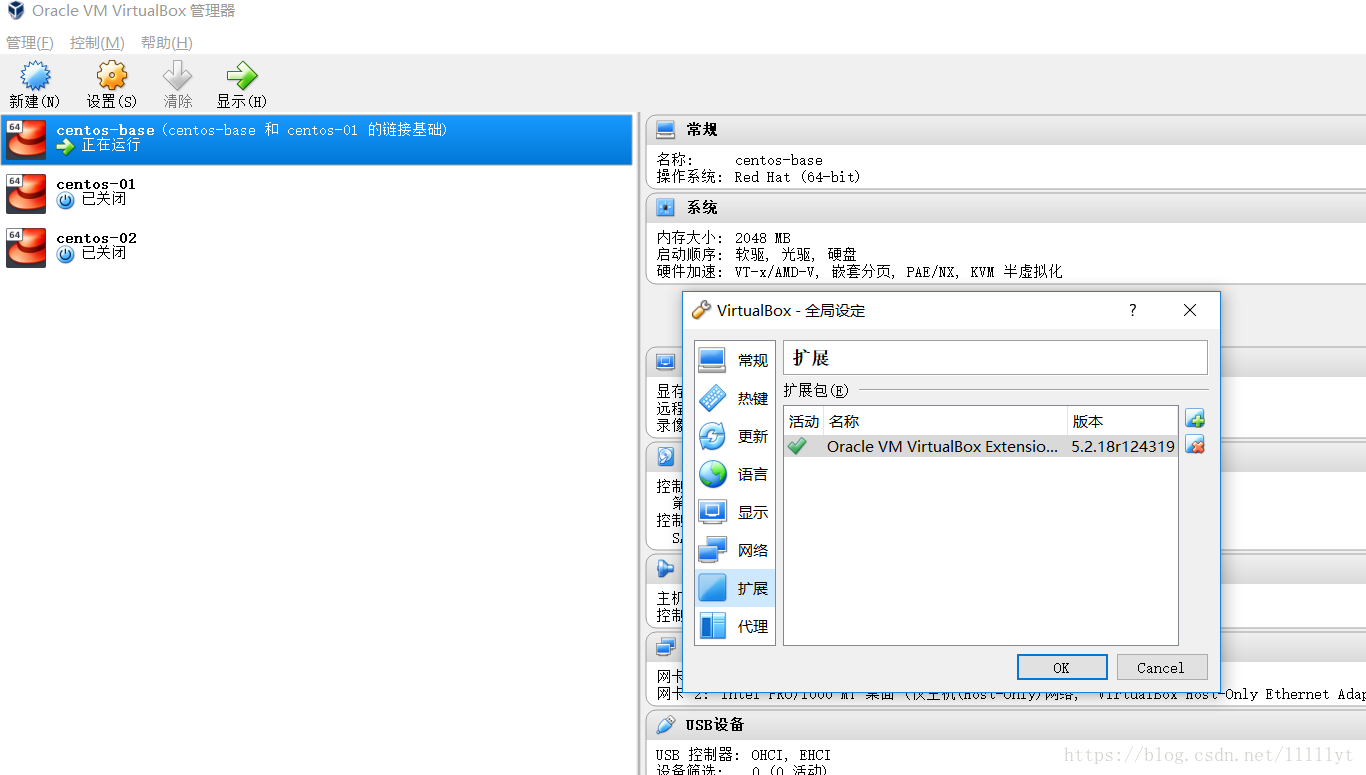Click the 新建(N) new VM toolbar icon
This screenshot has width=1366, height=775.
35,76
